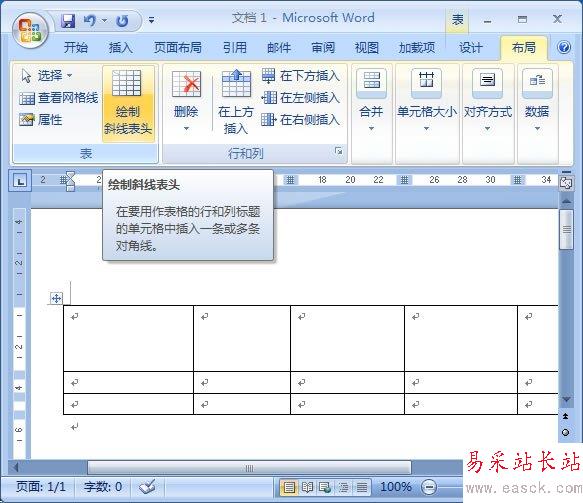Switch to Outline view
Screen dimensions: 583x503
pyautogui.click(x=344, y=487)
